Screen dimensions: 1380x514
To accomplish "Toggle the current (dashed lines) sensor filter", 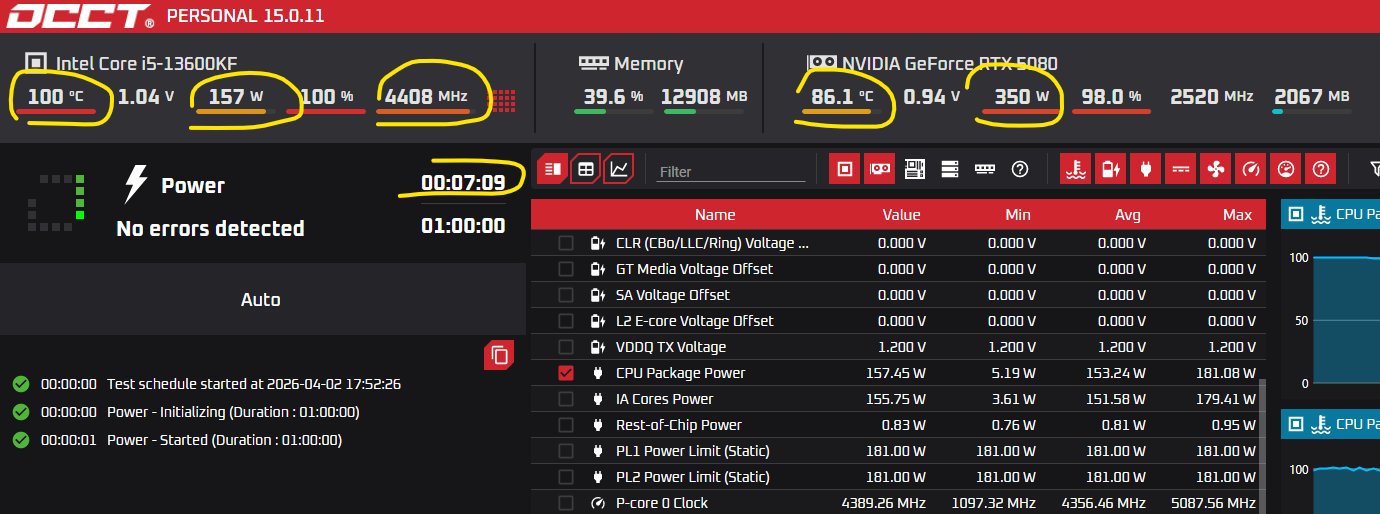I will [1181, 169].
